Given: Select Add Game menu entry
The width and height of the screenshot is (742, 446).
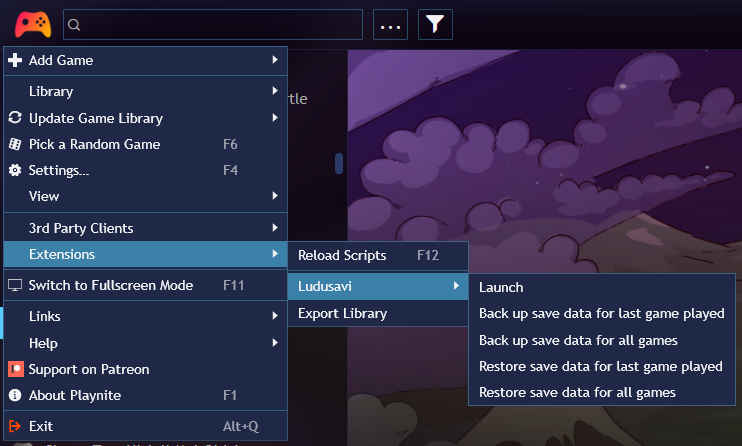Looking at the screenshot, I should pyautogui.click(x=145, y=60).
